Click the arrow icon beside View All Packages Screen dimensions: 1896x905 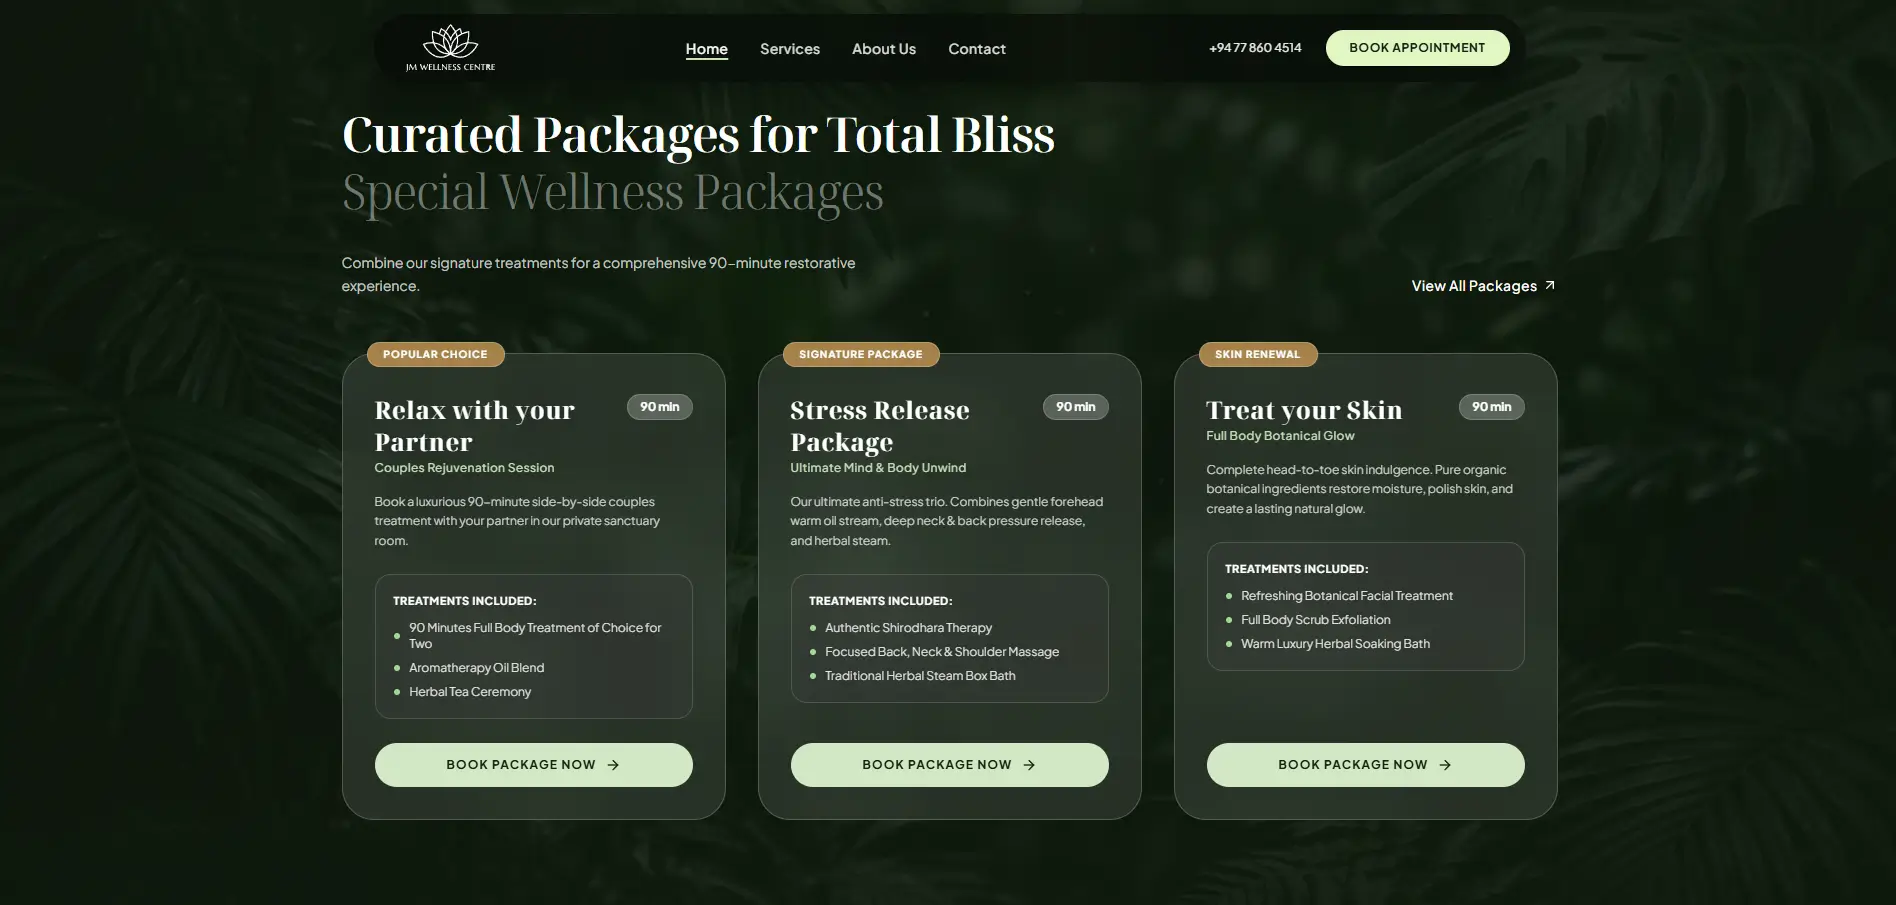[x=1550, y=285]
